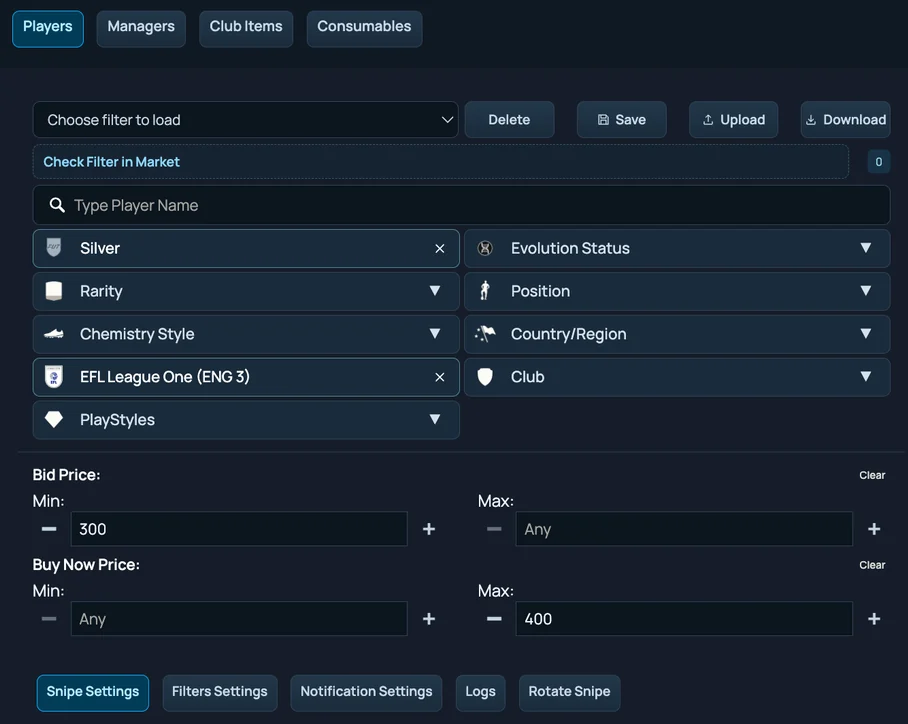Open the Snipe Settings tab
Image resolution: width=908 pixels, height=724 pixels.
(93, 693)
